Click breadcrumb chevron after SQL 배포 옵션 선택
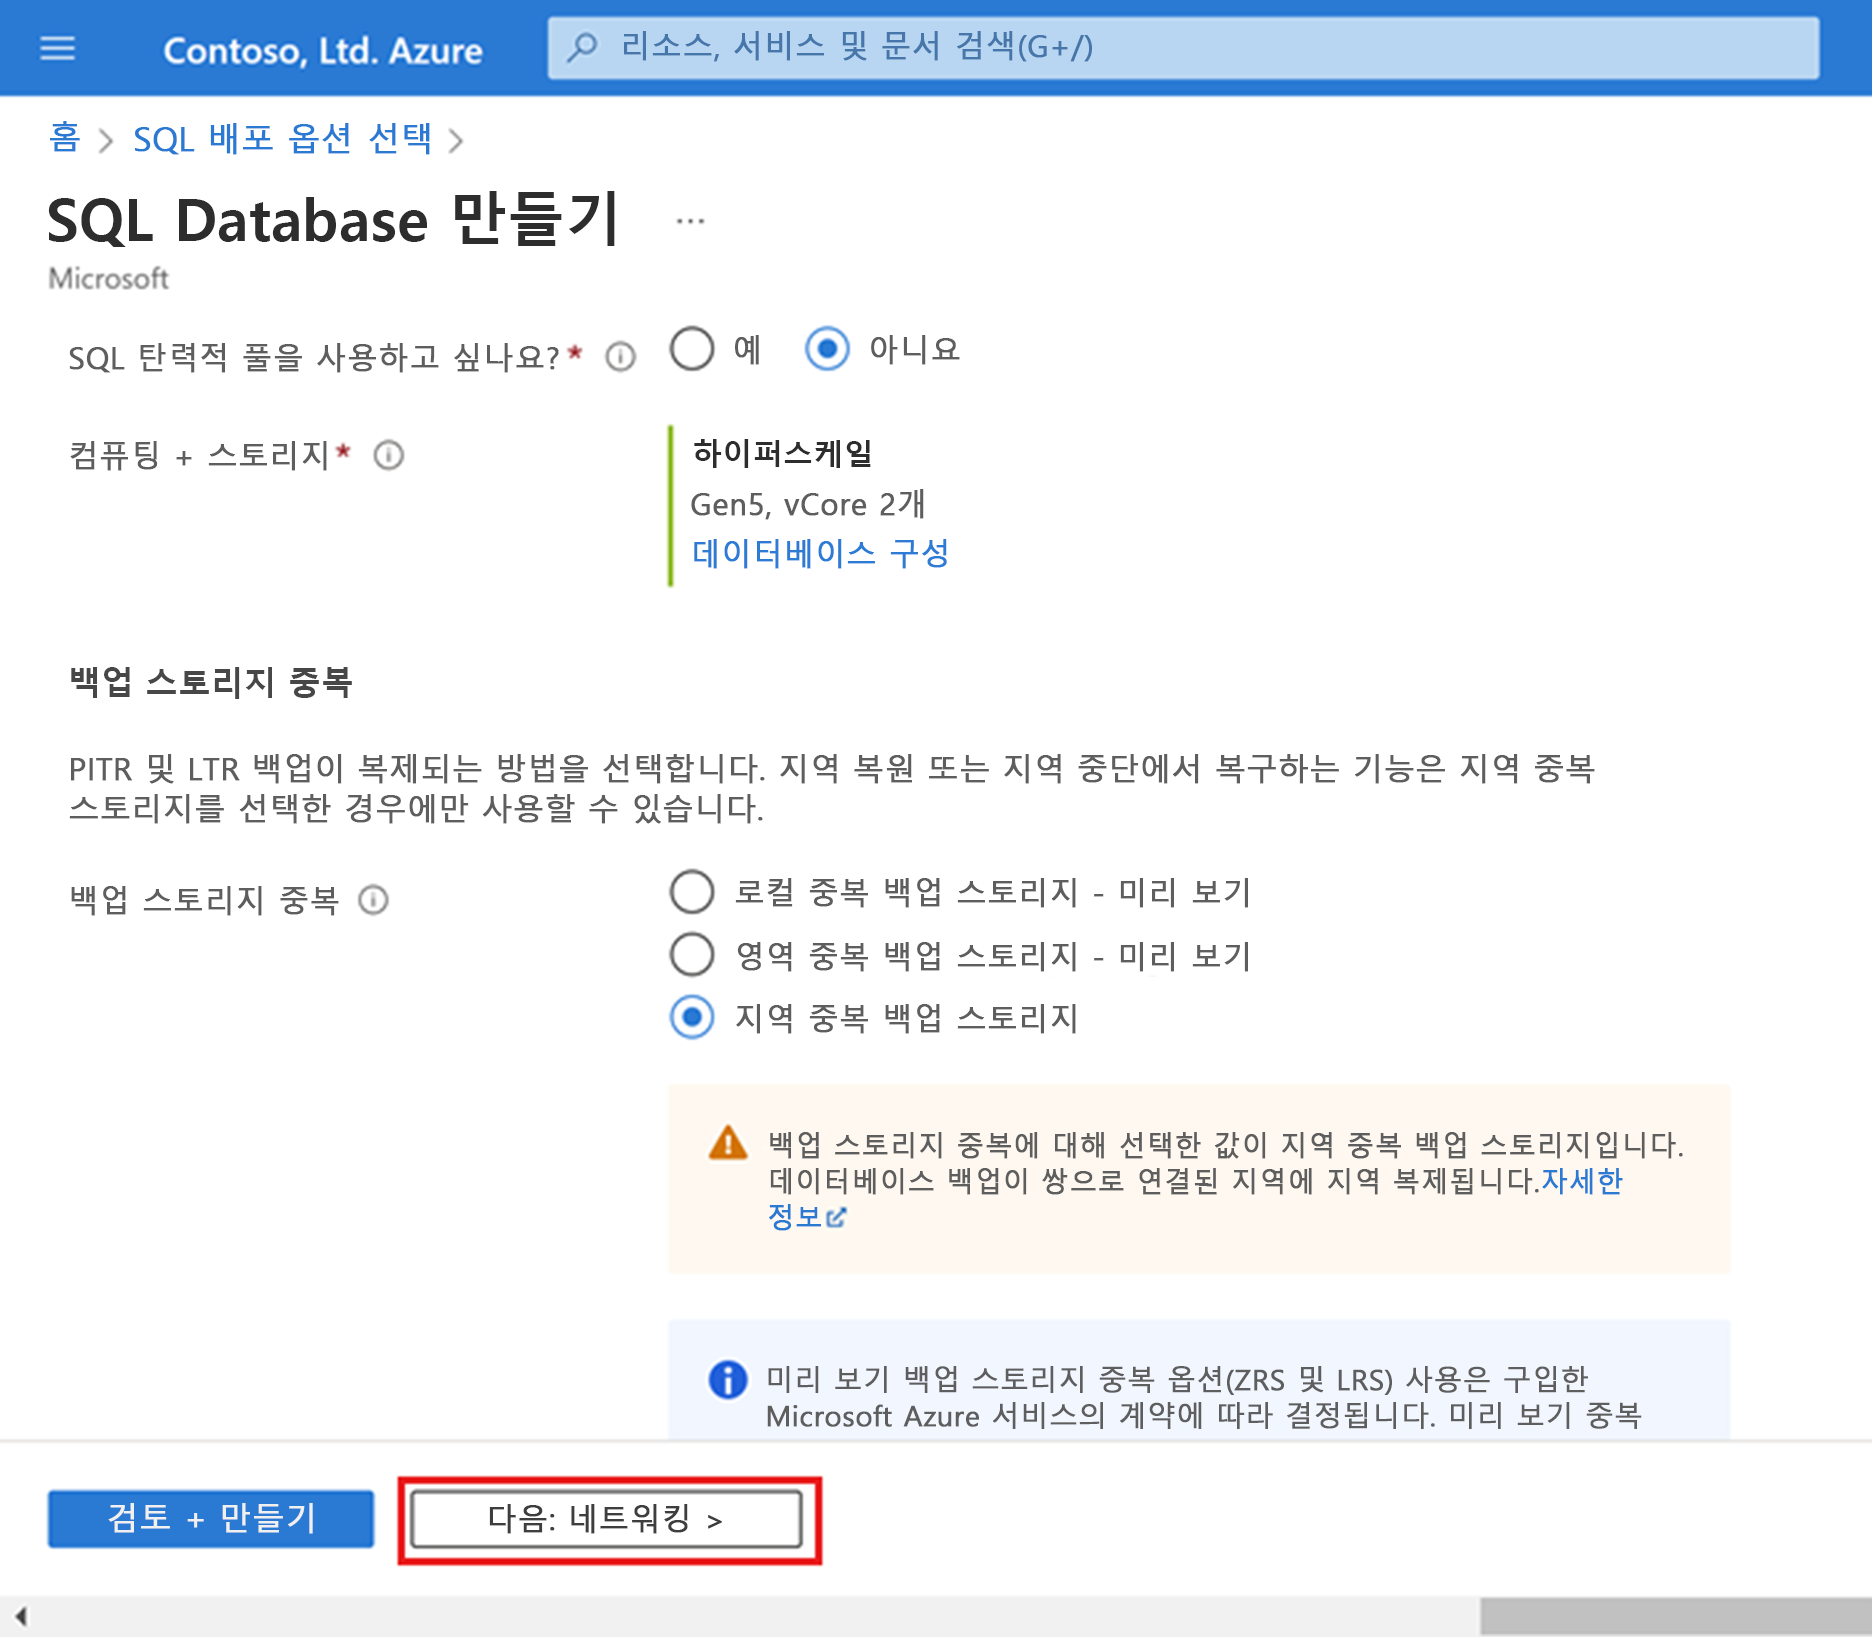 (456, 141)
